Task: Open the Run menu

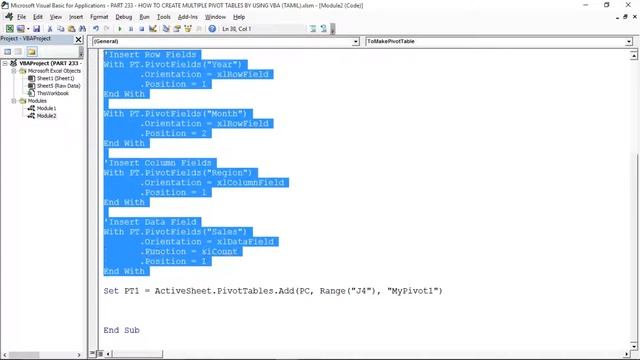Action: pos(144,17)
